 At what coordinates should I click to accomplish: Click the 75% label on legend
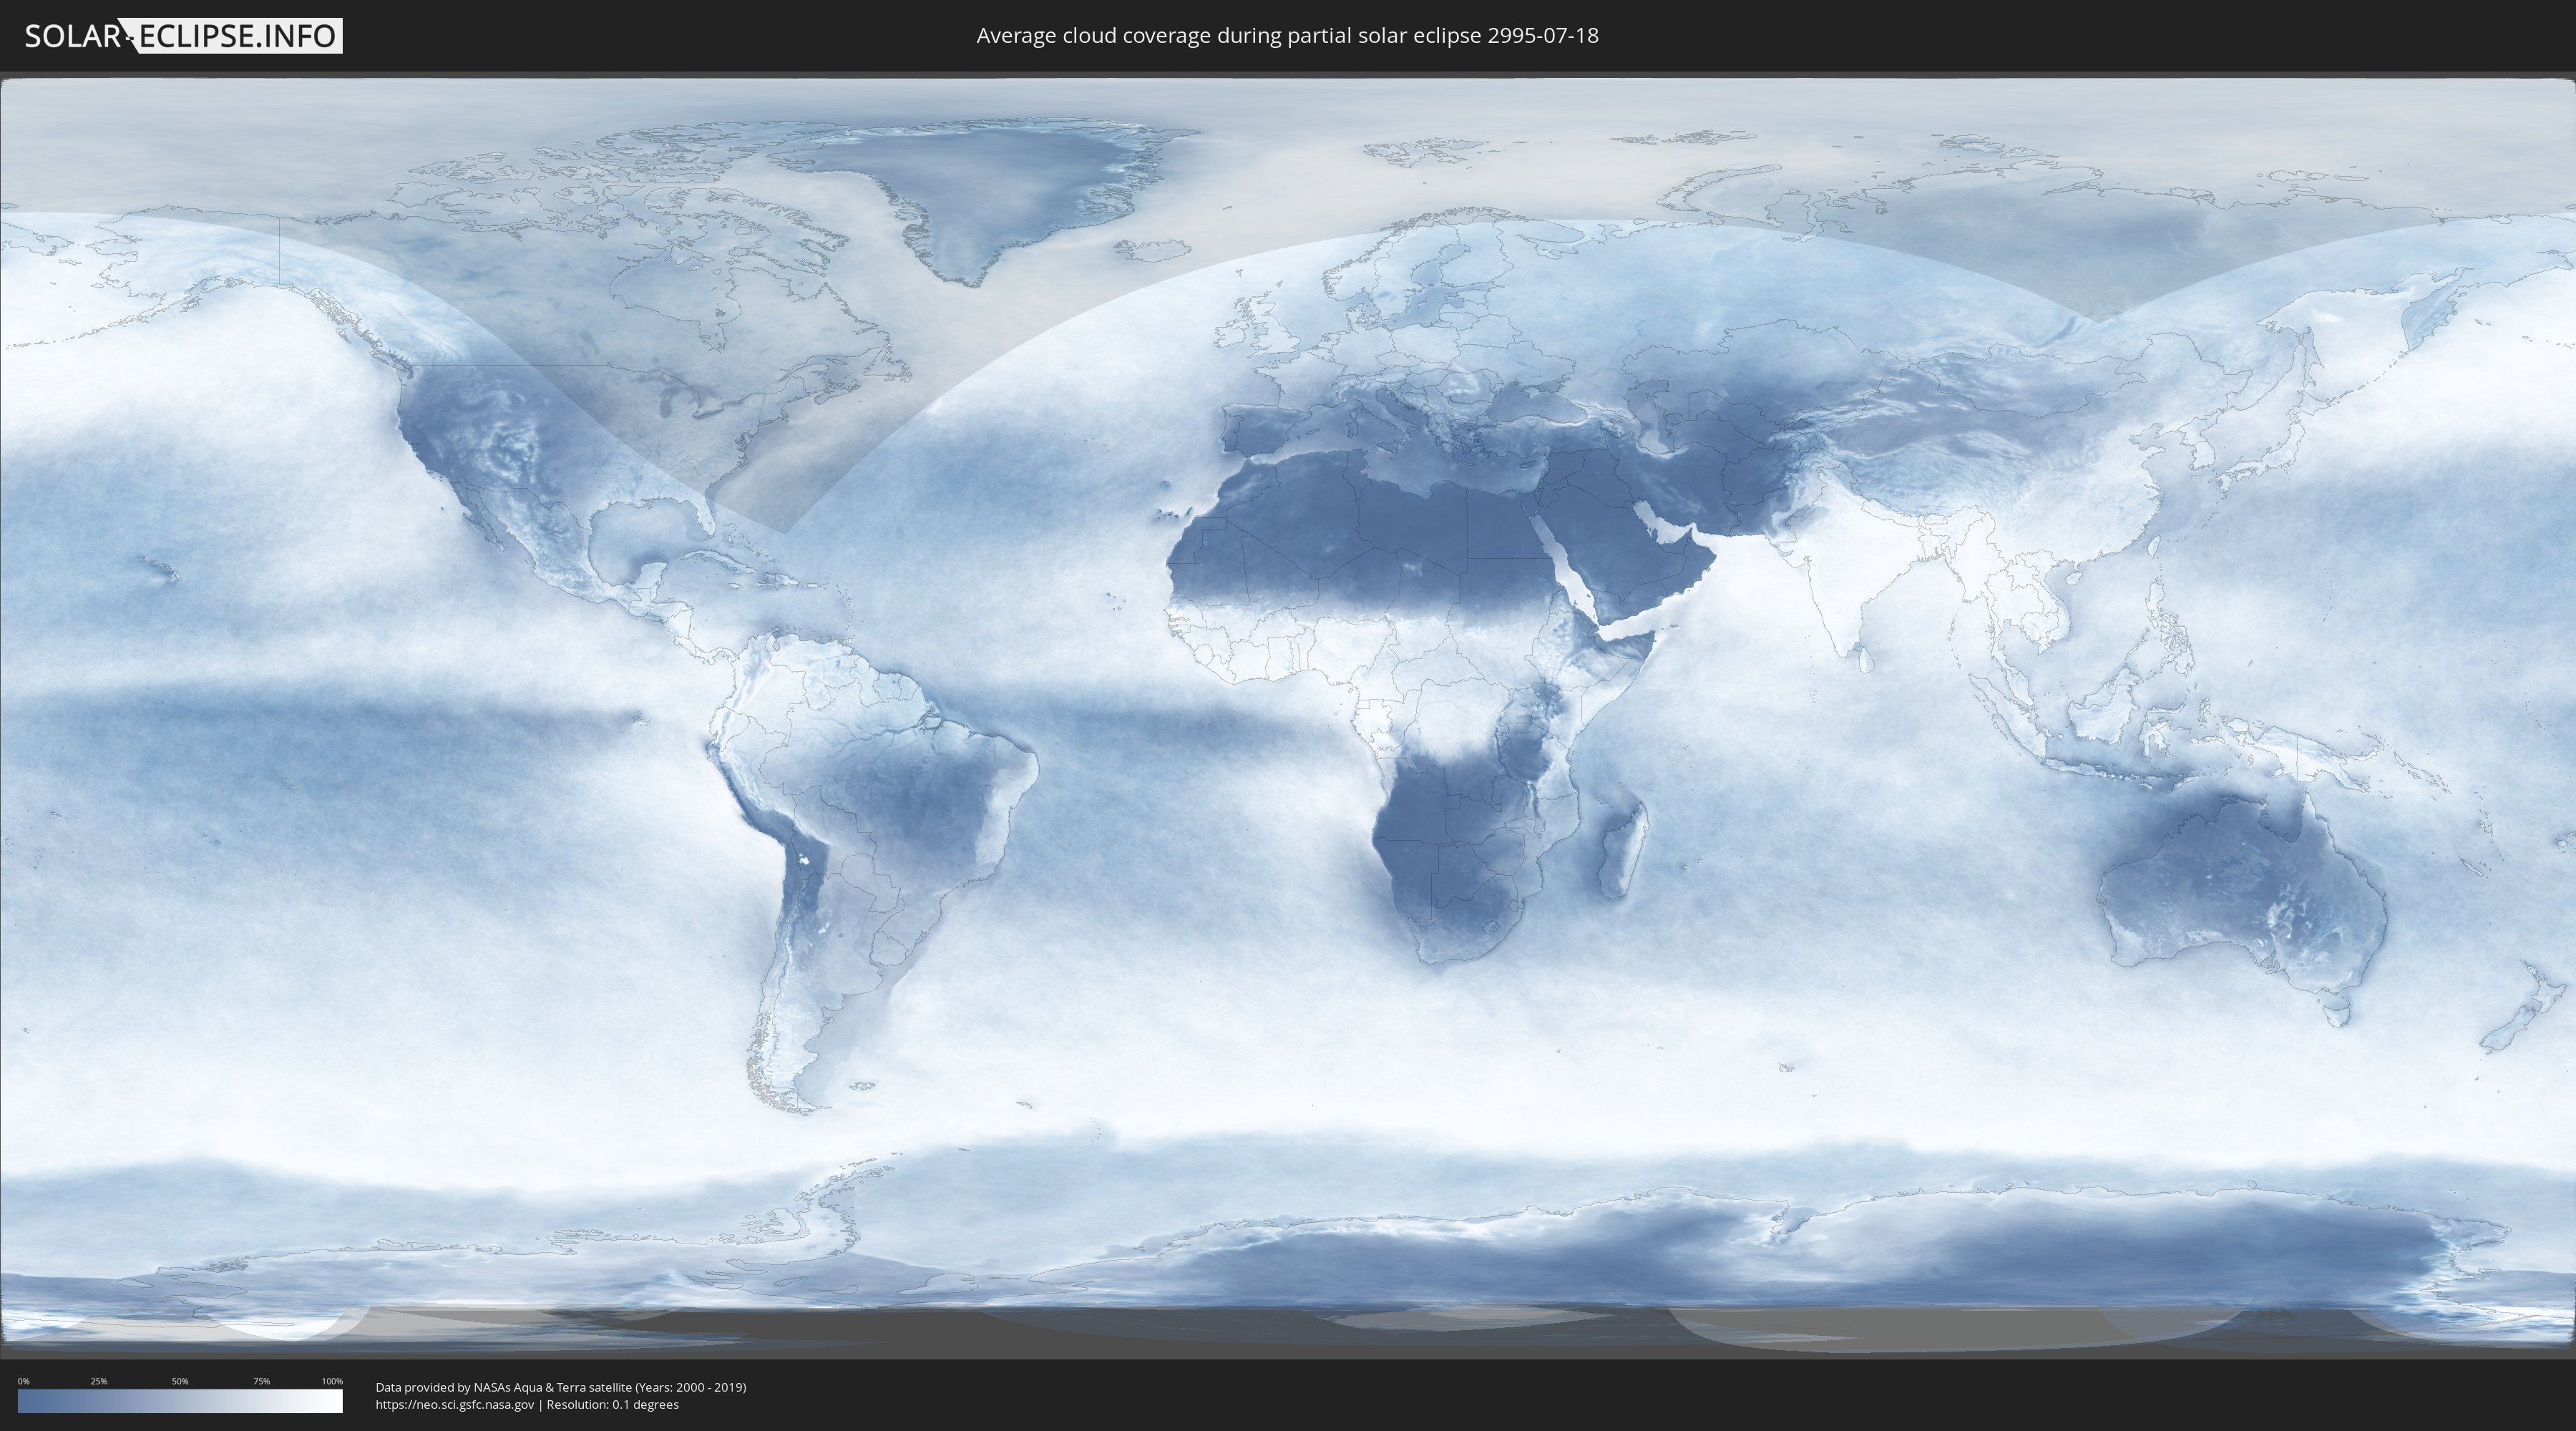tap(261, 1381)
